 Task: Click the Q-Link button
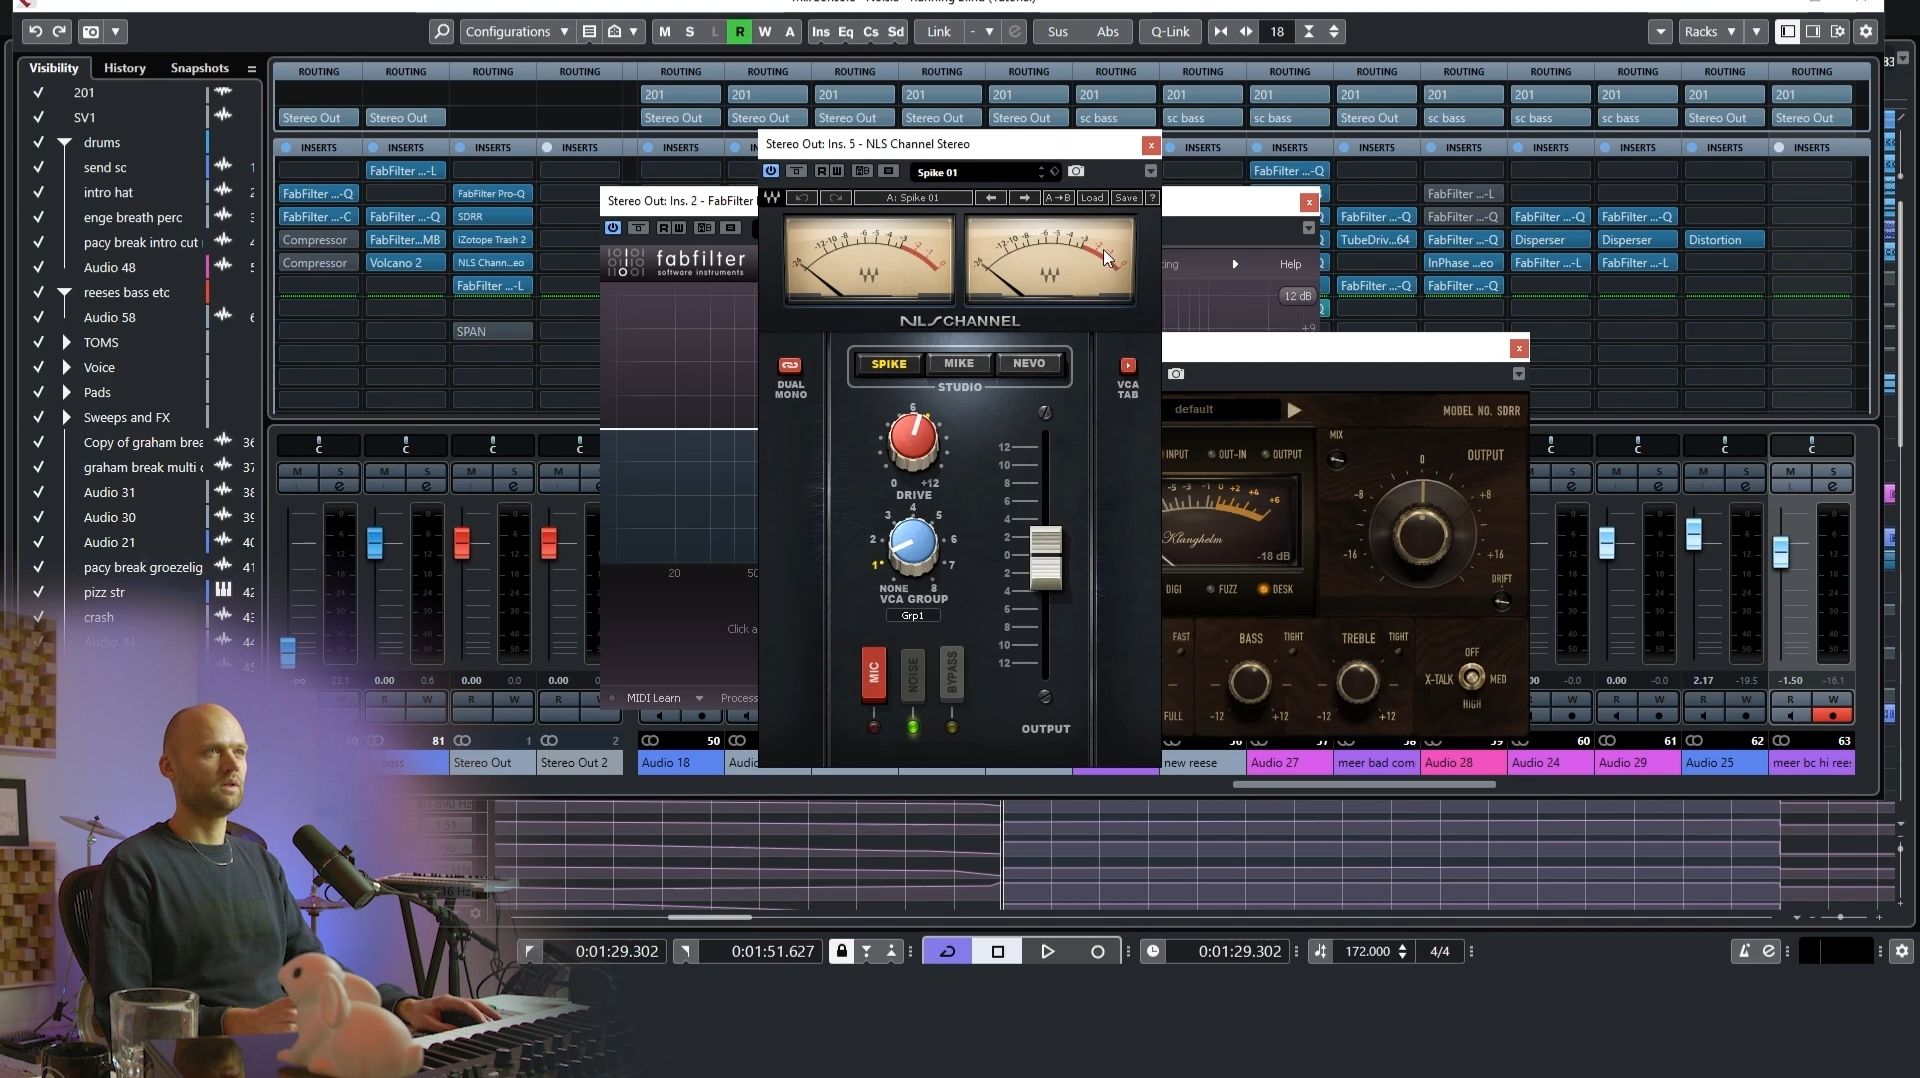(1170, 32)
